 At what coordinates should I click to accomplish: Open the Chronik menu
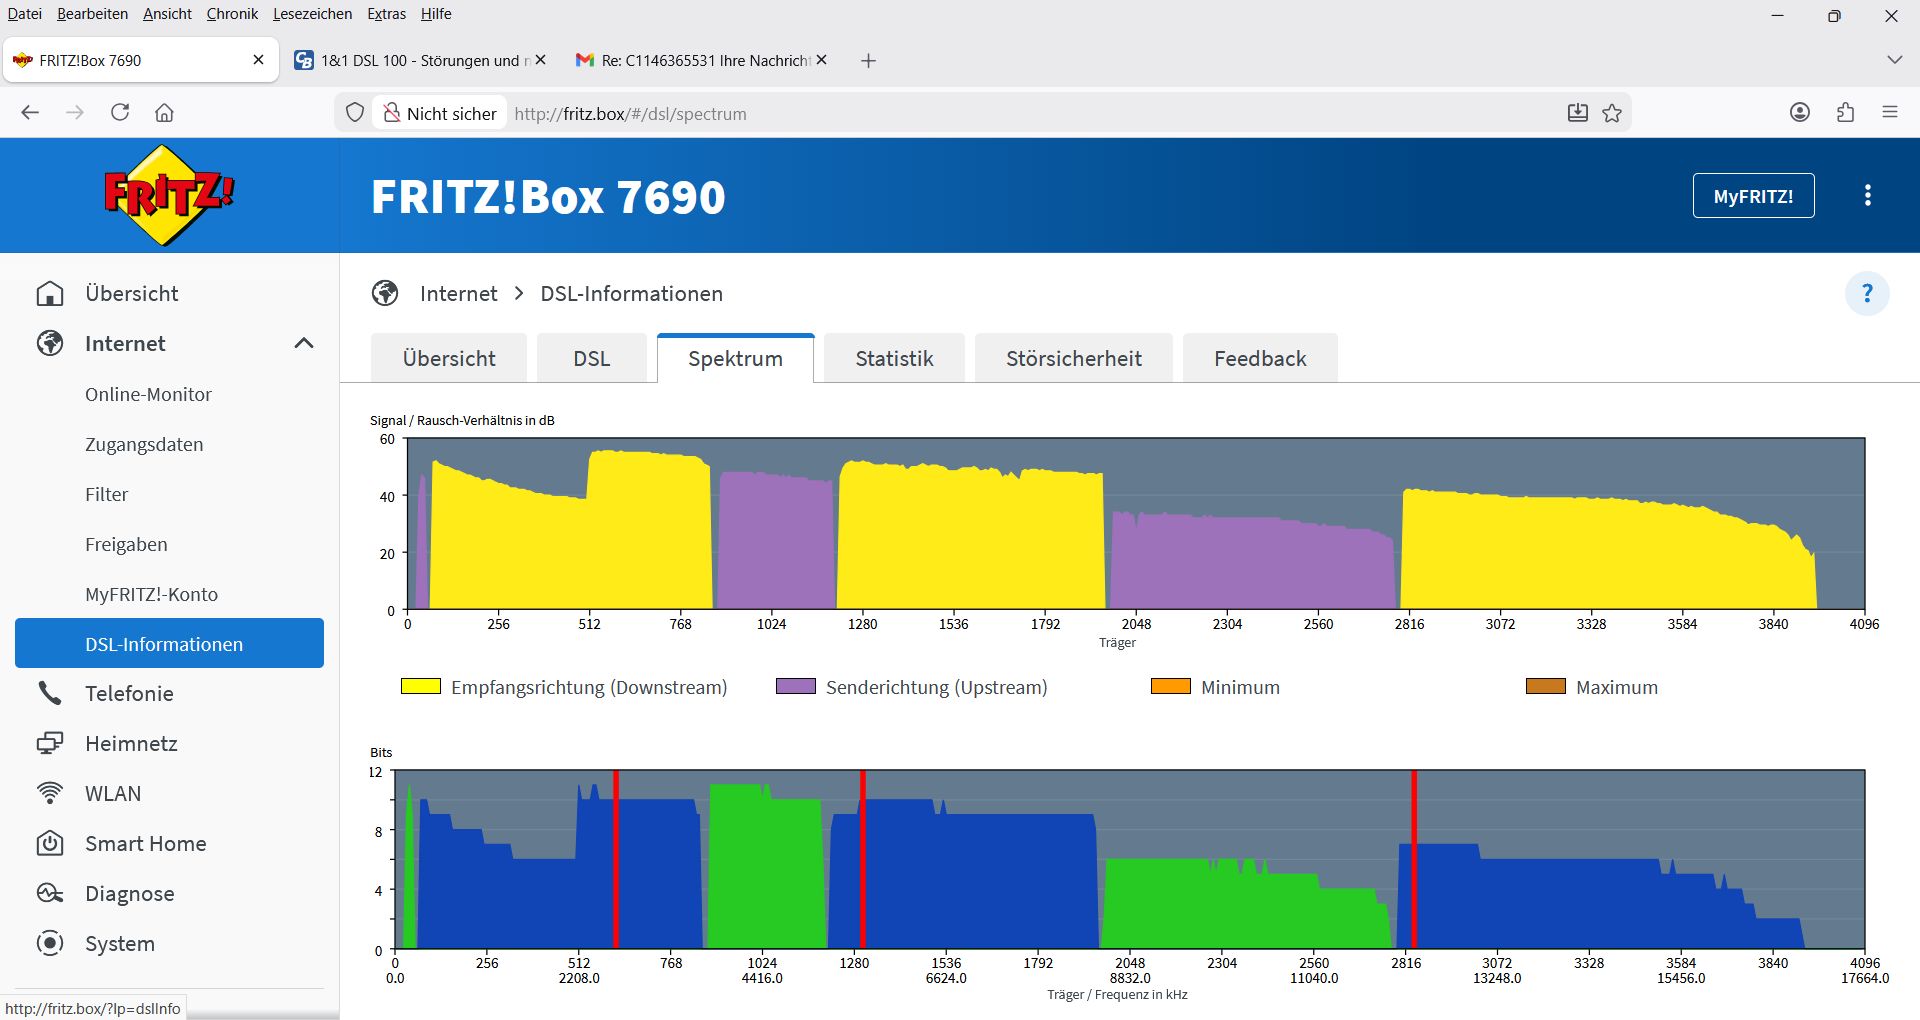(x=232, y=14)
